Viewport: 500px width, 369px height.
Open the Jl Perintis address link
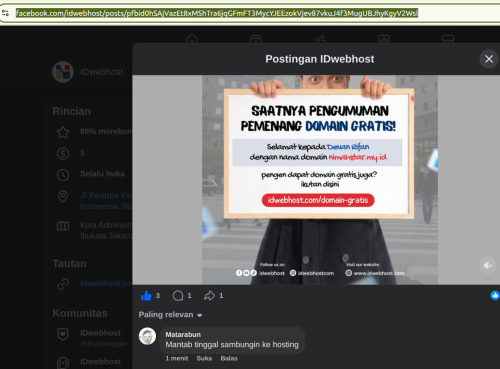(106, 201)
